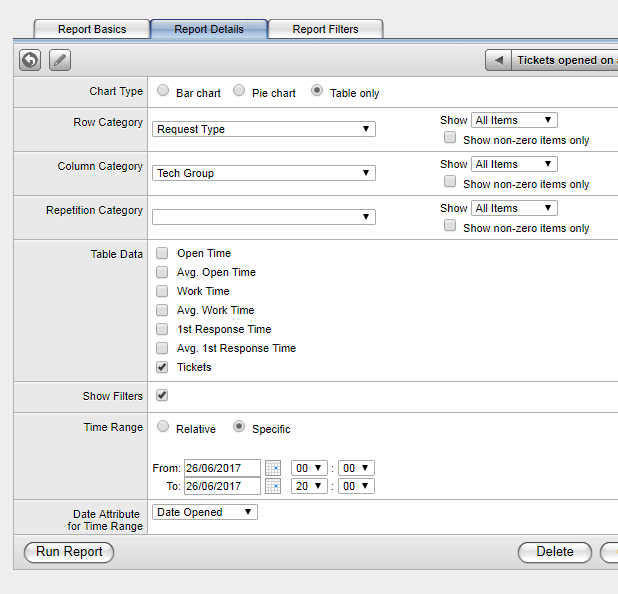Open the From date calendar picker
The width and height of the screenshot is (618, 594).
(273, 468)
